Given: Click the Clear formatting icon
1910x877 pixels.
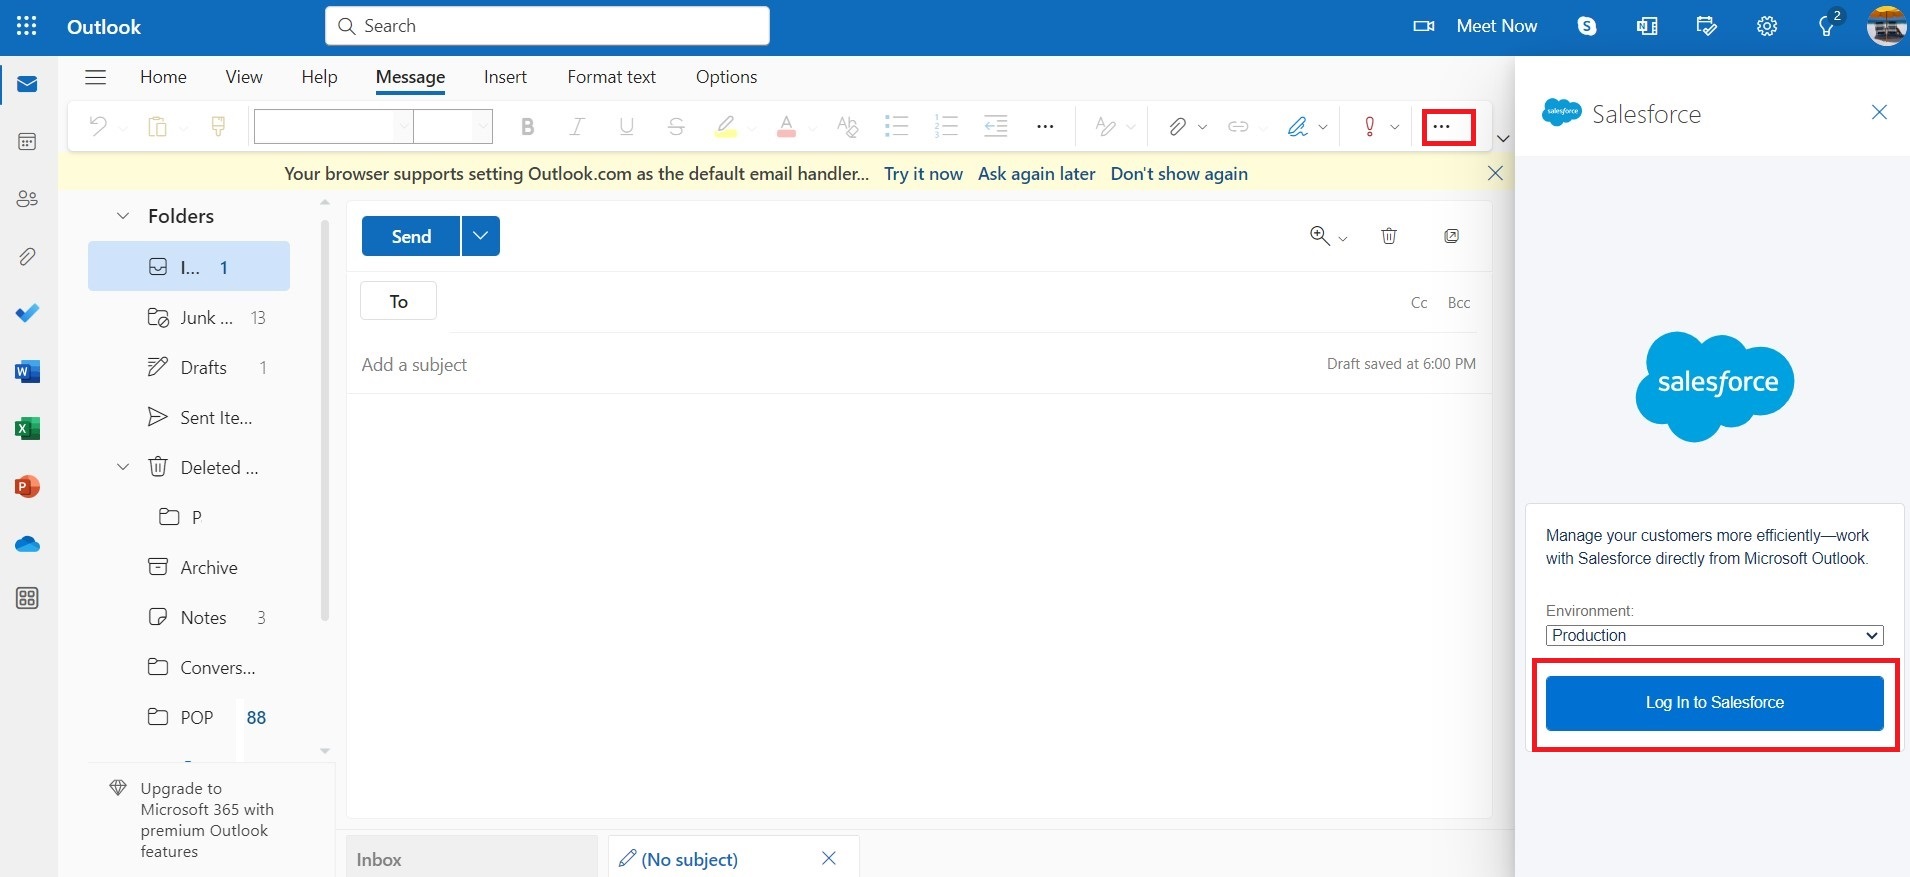Looking at the screenshot, I should tap(847, 126).
